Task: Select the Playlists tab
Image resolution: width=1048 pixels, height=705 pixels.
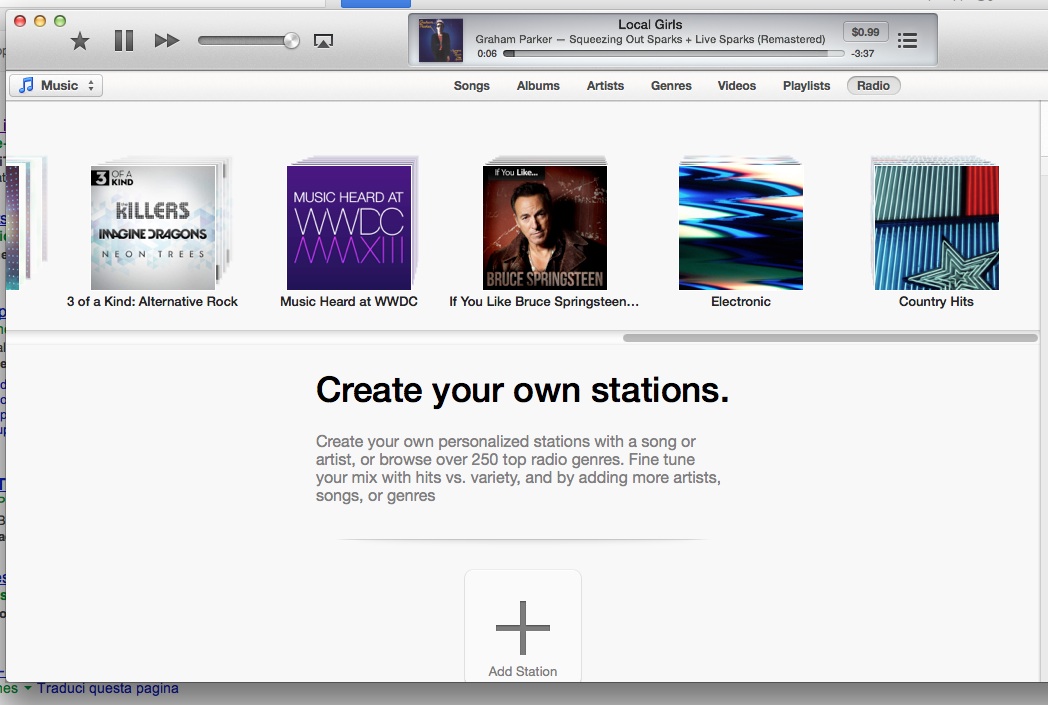Action: click(x=806, y=86)
